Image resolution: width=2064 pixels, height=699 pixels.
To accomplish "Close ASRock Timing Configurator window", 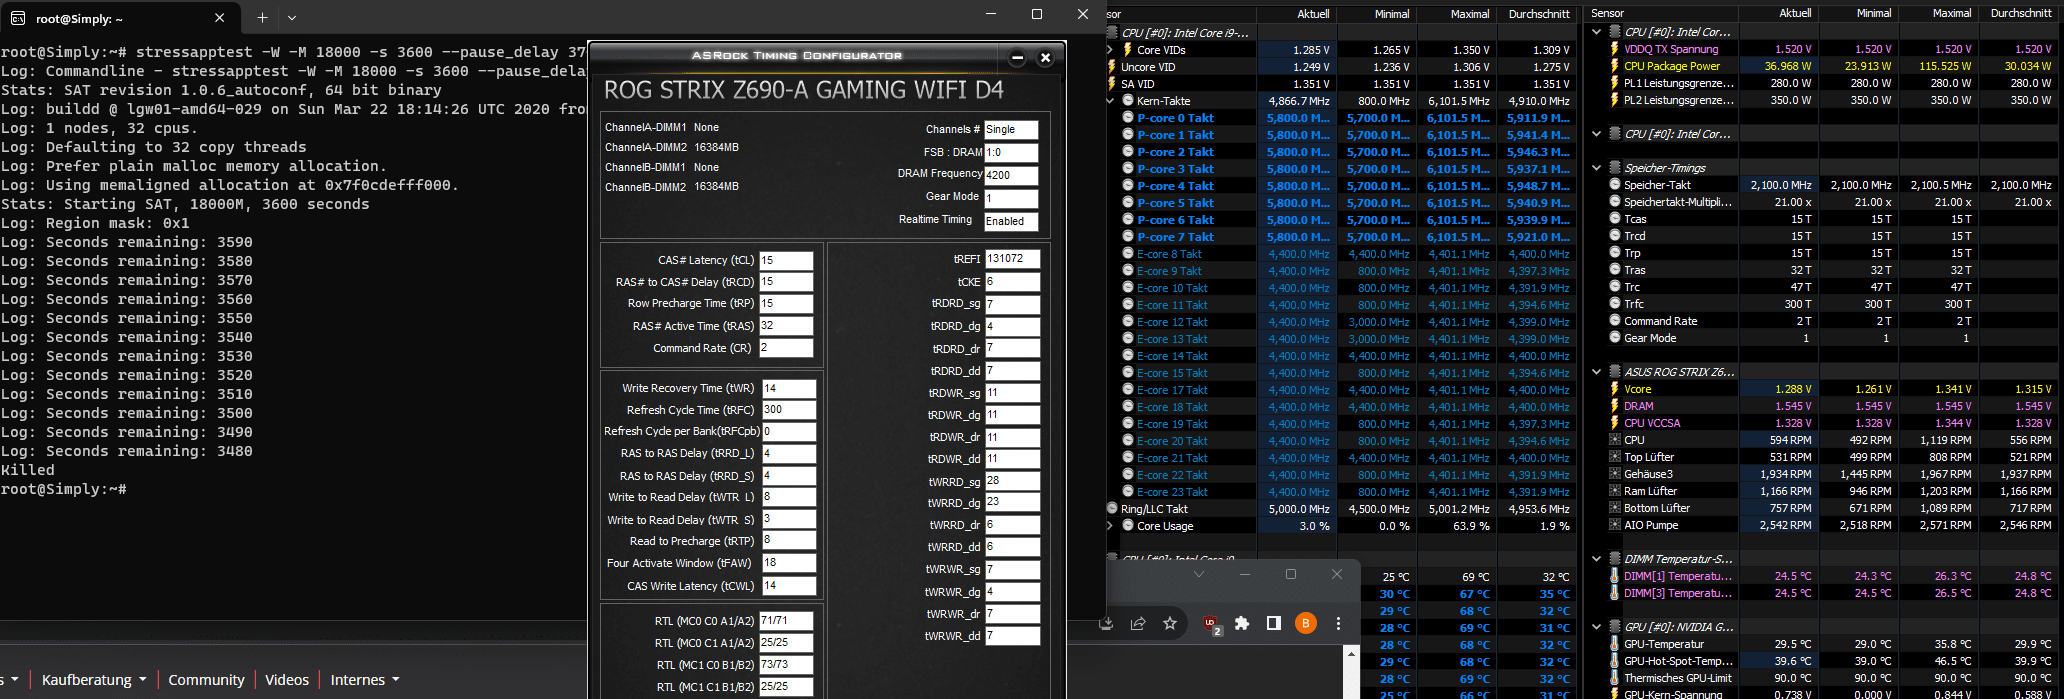I will (1045, 57).
